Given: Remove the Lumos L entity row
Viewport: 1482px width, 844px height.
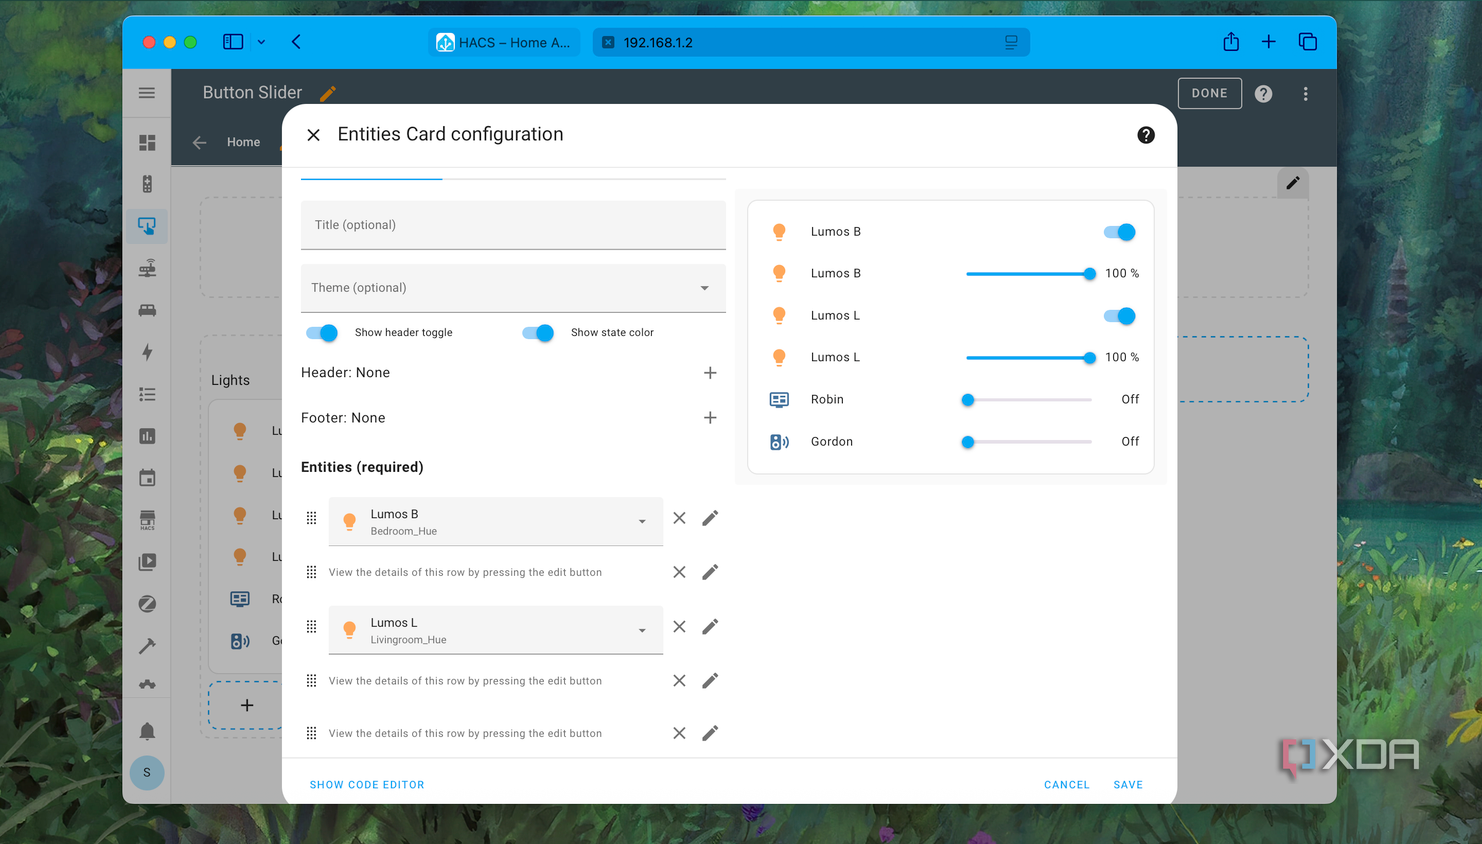Looking at the screenshot, I should pos(679,626).
